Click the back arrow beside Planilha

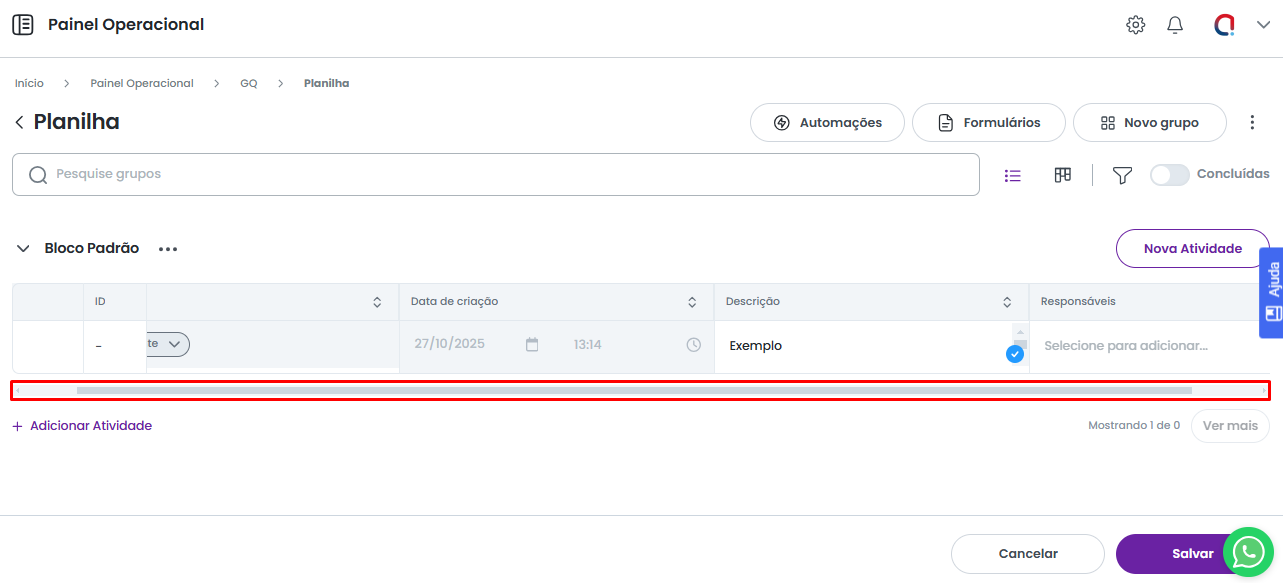pos(19,122)
